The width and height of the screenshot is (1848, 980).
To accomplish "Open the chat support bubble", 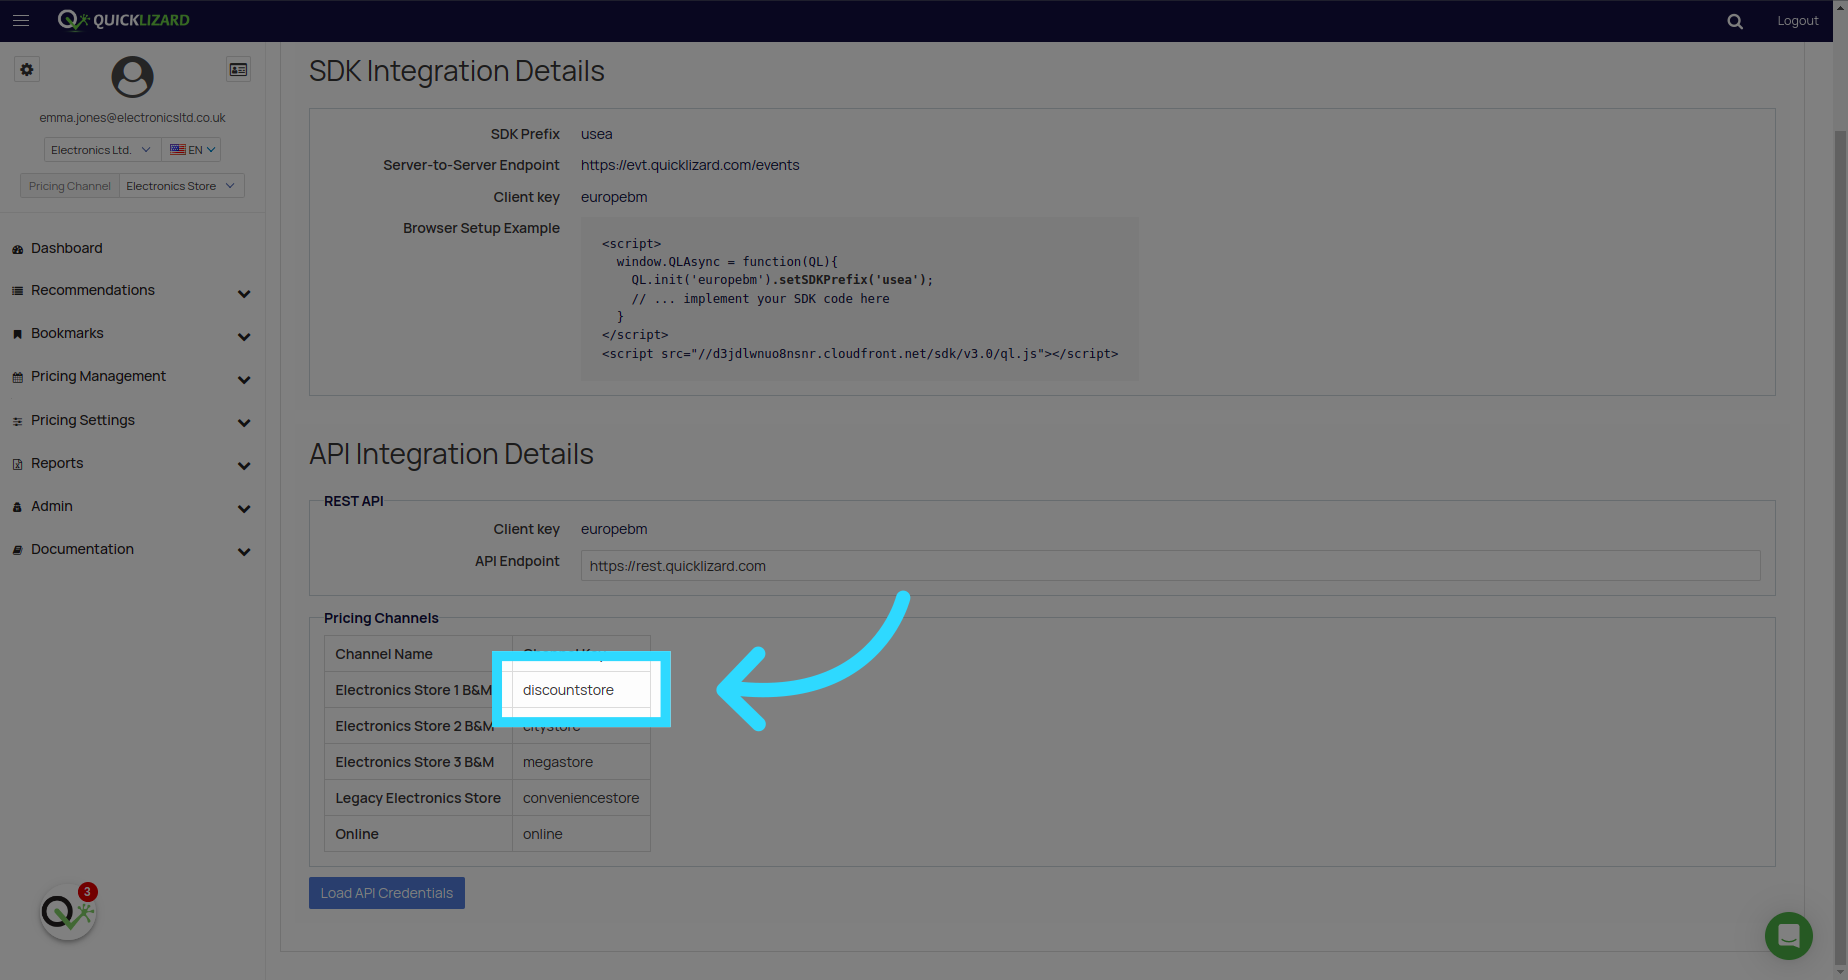I will click(x=1788, y=936).
